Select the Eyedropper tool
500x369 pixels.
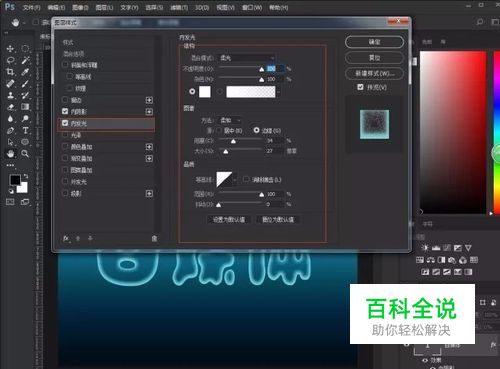point(25,72)
